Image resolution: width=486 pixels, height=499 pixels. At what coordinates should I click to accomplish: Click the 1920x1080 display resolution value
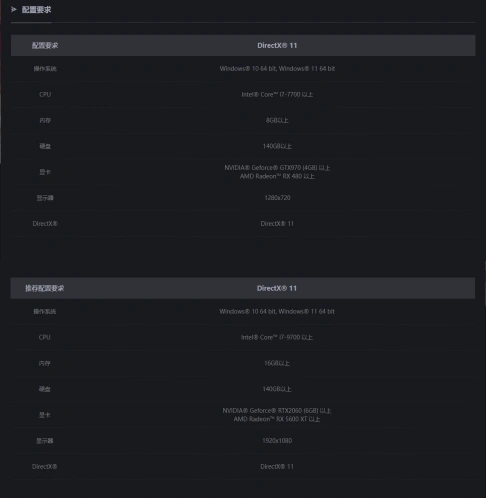point(277,441)
